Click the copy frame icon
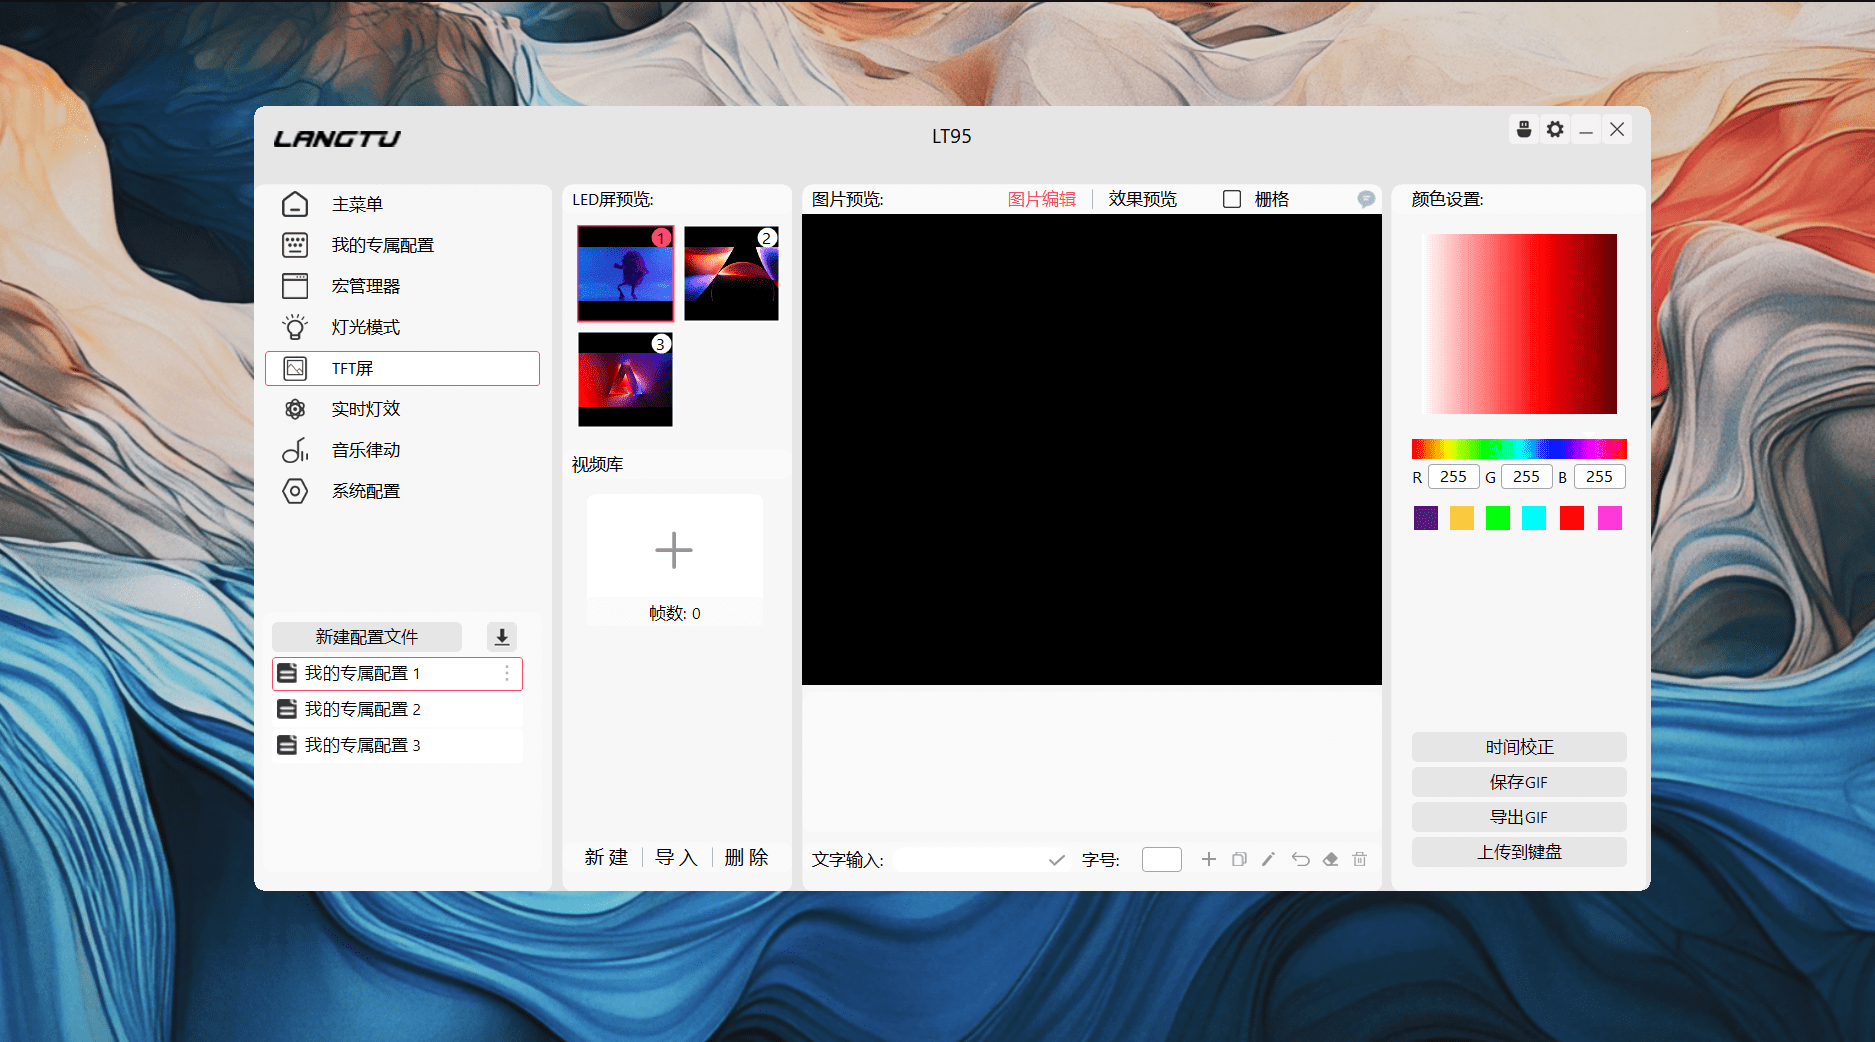This screenshot has height=1042, width=1875. pos(1239,859)
